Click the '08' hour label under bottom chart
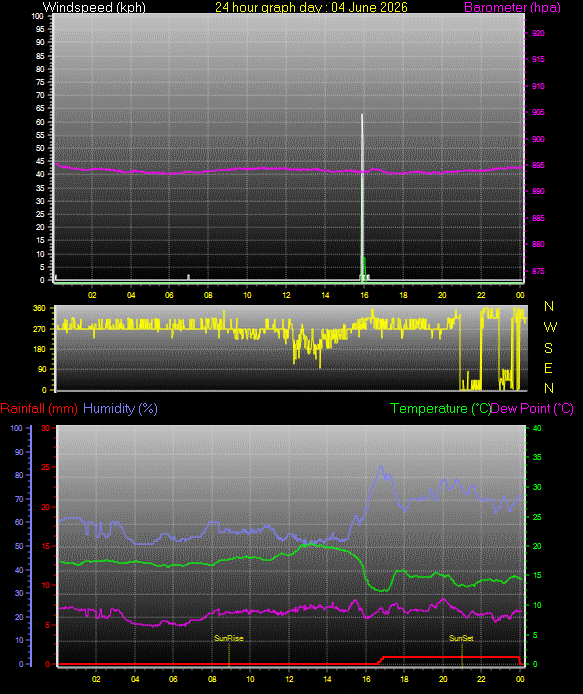 pos(212,679)
